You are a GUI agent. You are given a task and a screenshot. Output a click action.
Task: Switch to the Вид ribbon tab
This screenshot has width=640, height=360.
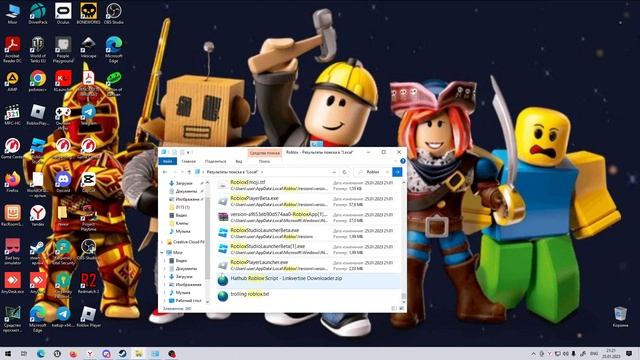coord(239,162)
